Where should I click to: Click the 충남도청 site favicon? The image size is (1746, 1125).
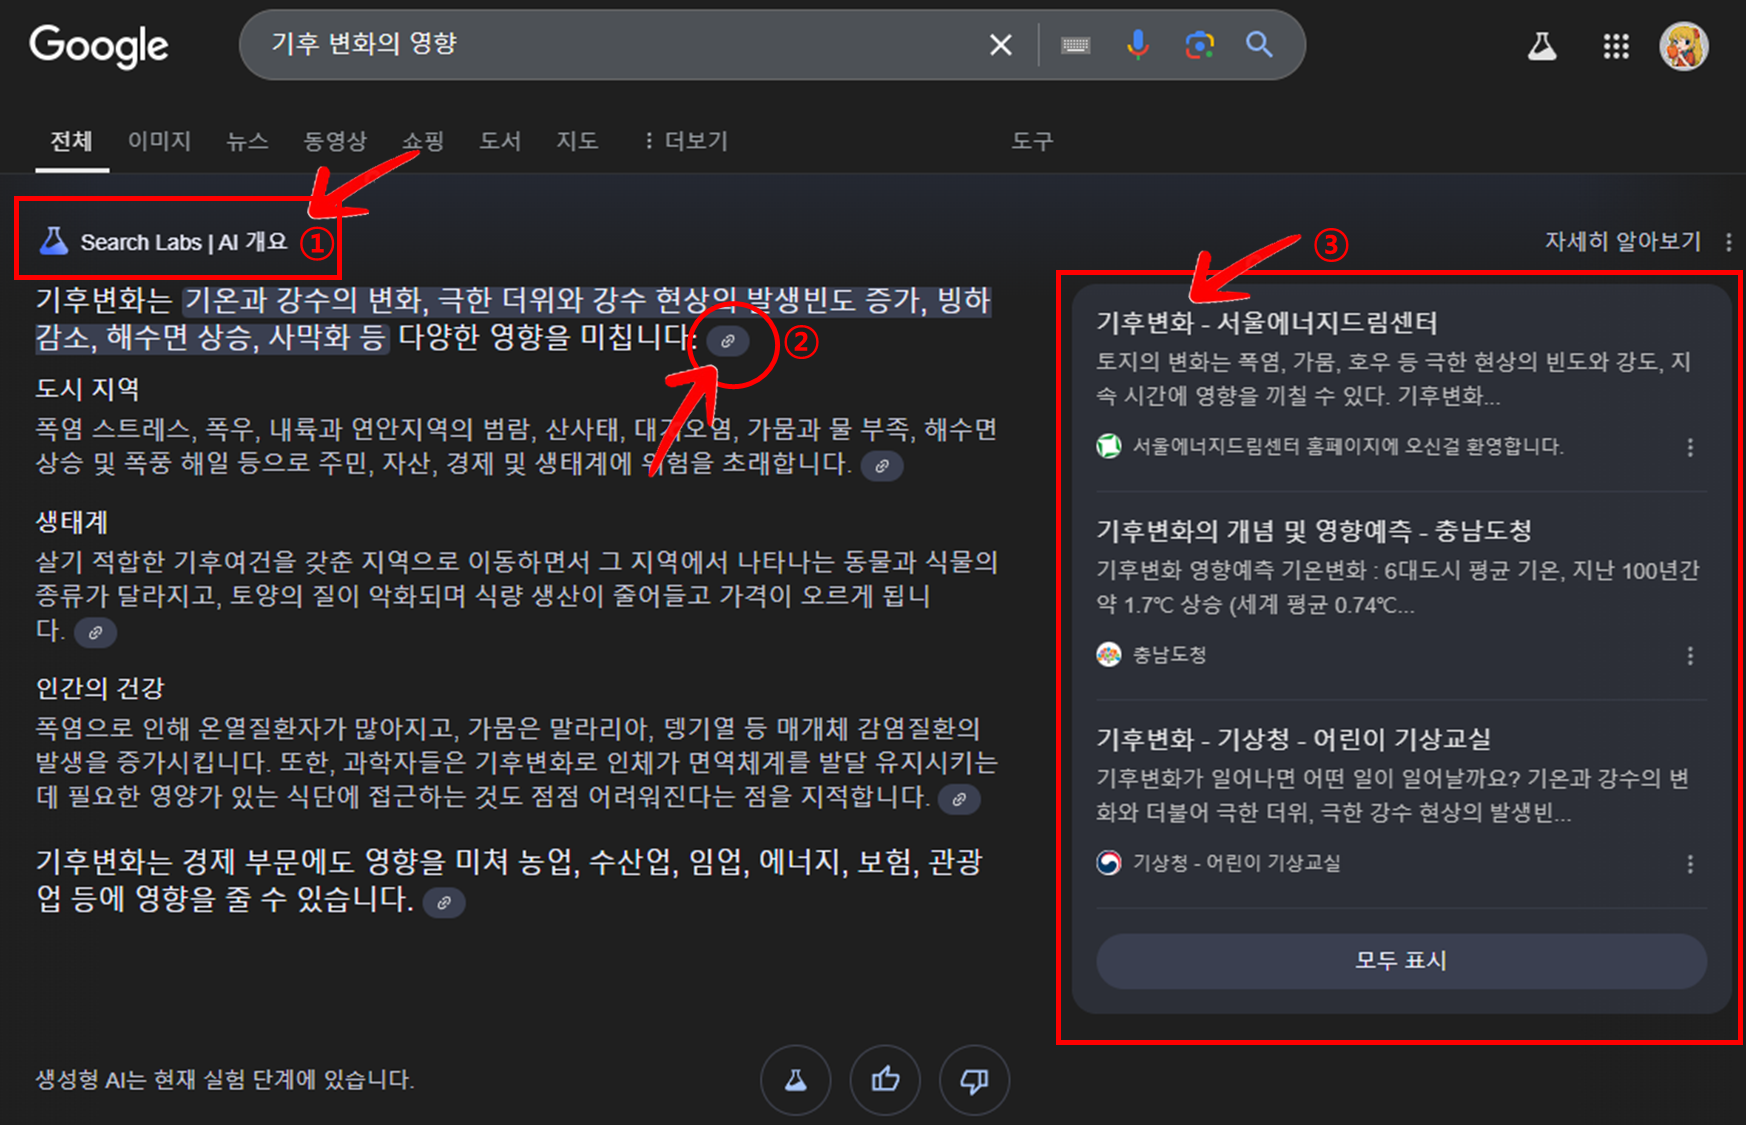coord(1109,655)
